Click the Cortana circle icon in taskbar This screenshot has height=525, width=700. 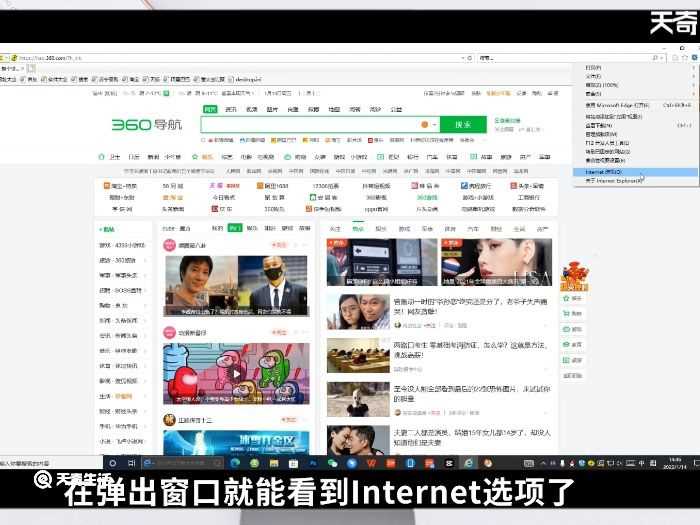113,463
